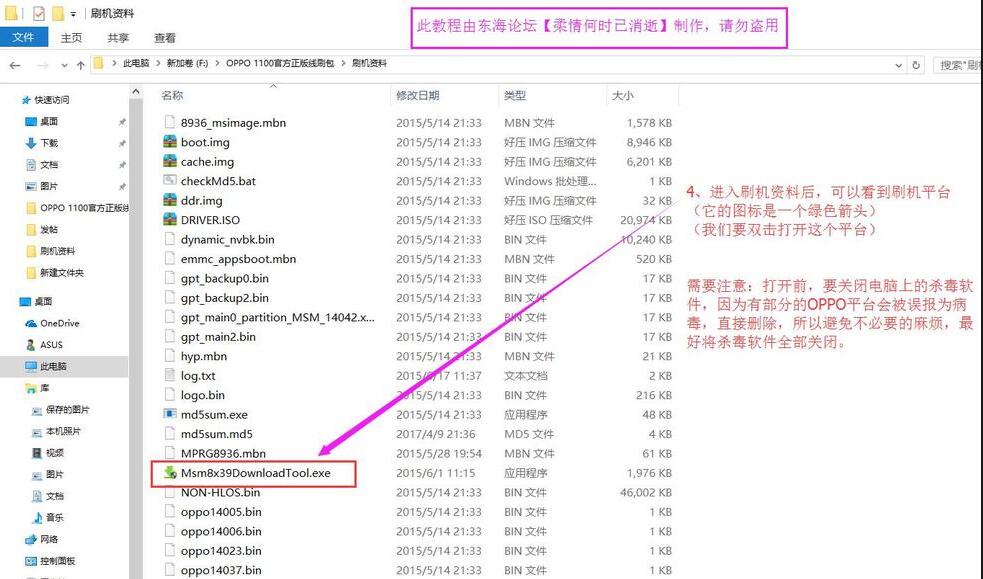The width and height of the screenshot is (983, 579).
Task: Select the file oppo14005.bin
Action: click(x=221, y=511)
